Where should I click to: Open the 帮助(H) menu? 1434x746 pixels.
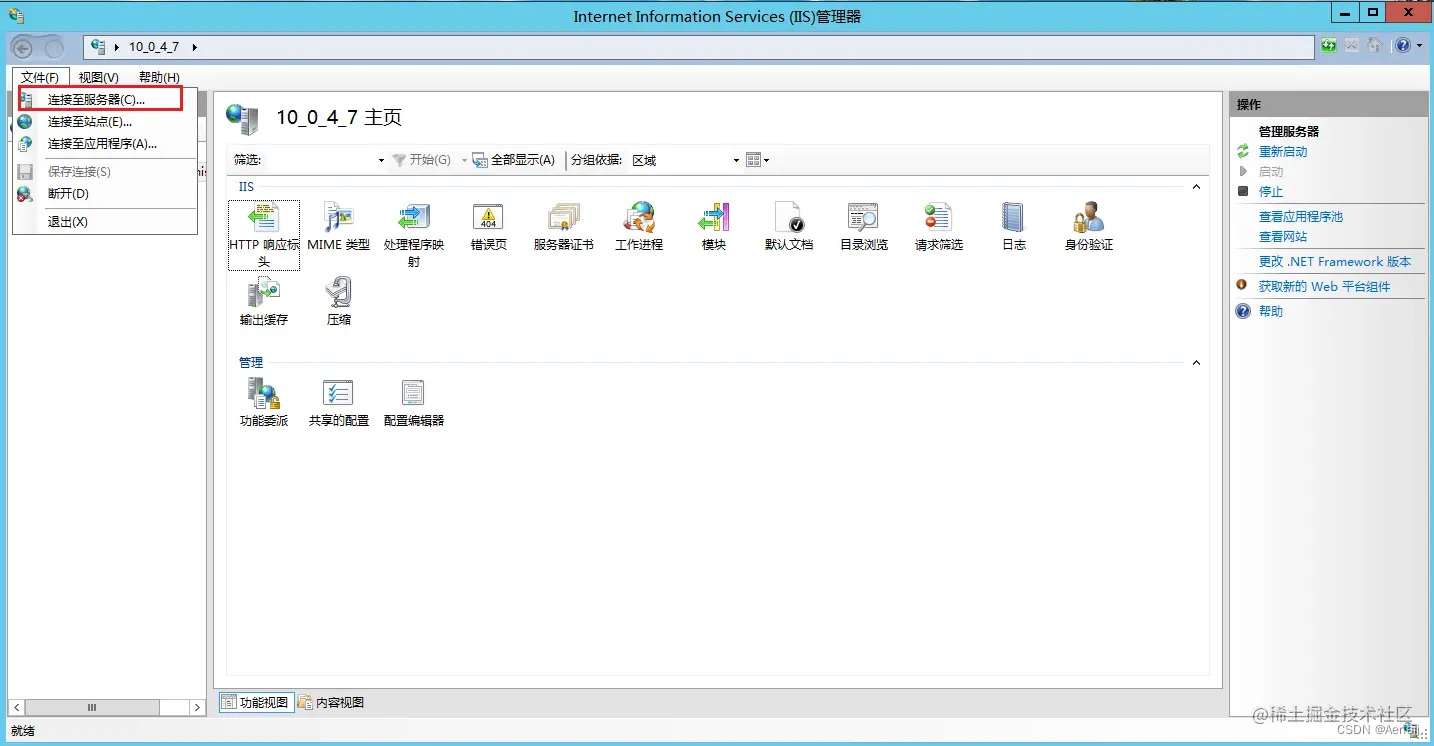[159, 77]
